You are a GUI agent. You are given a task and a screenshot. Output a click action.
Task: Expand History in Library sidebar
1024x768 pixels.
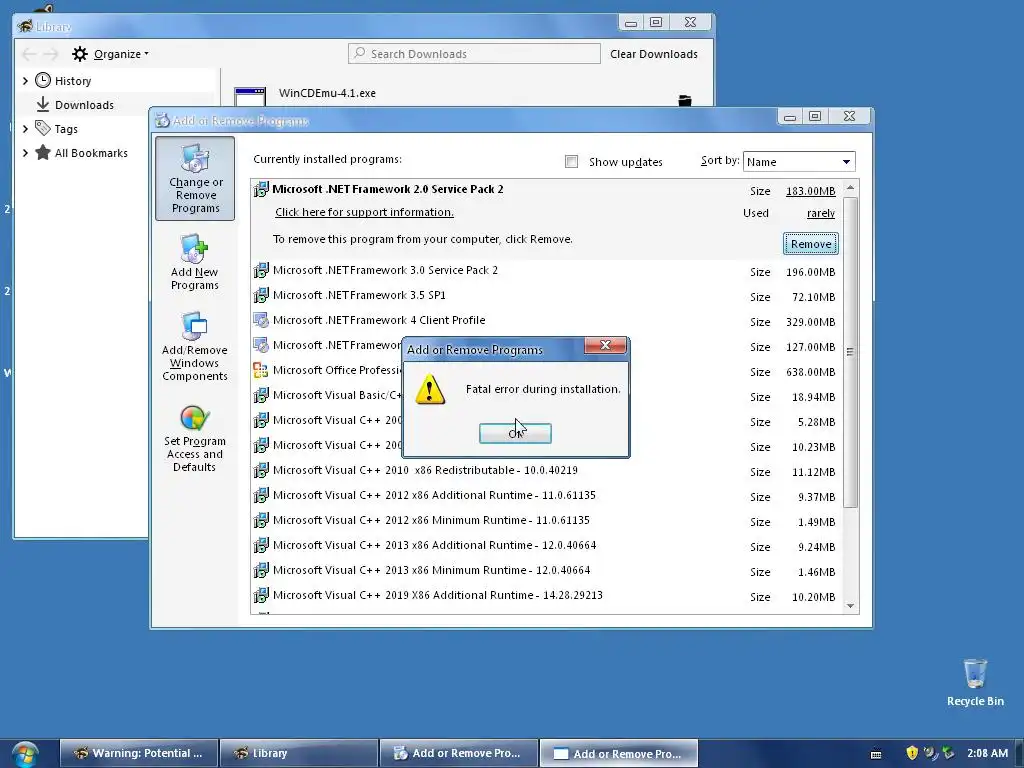point(25,81)
